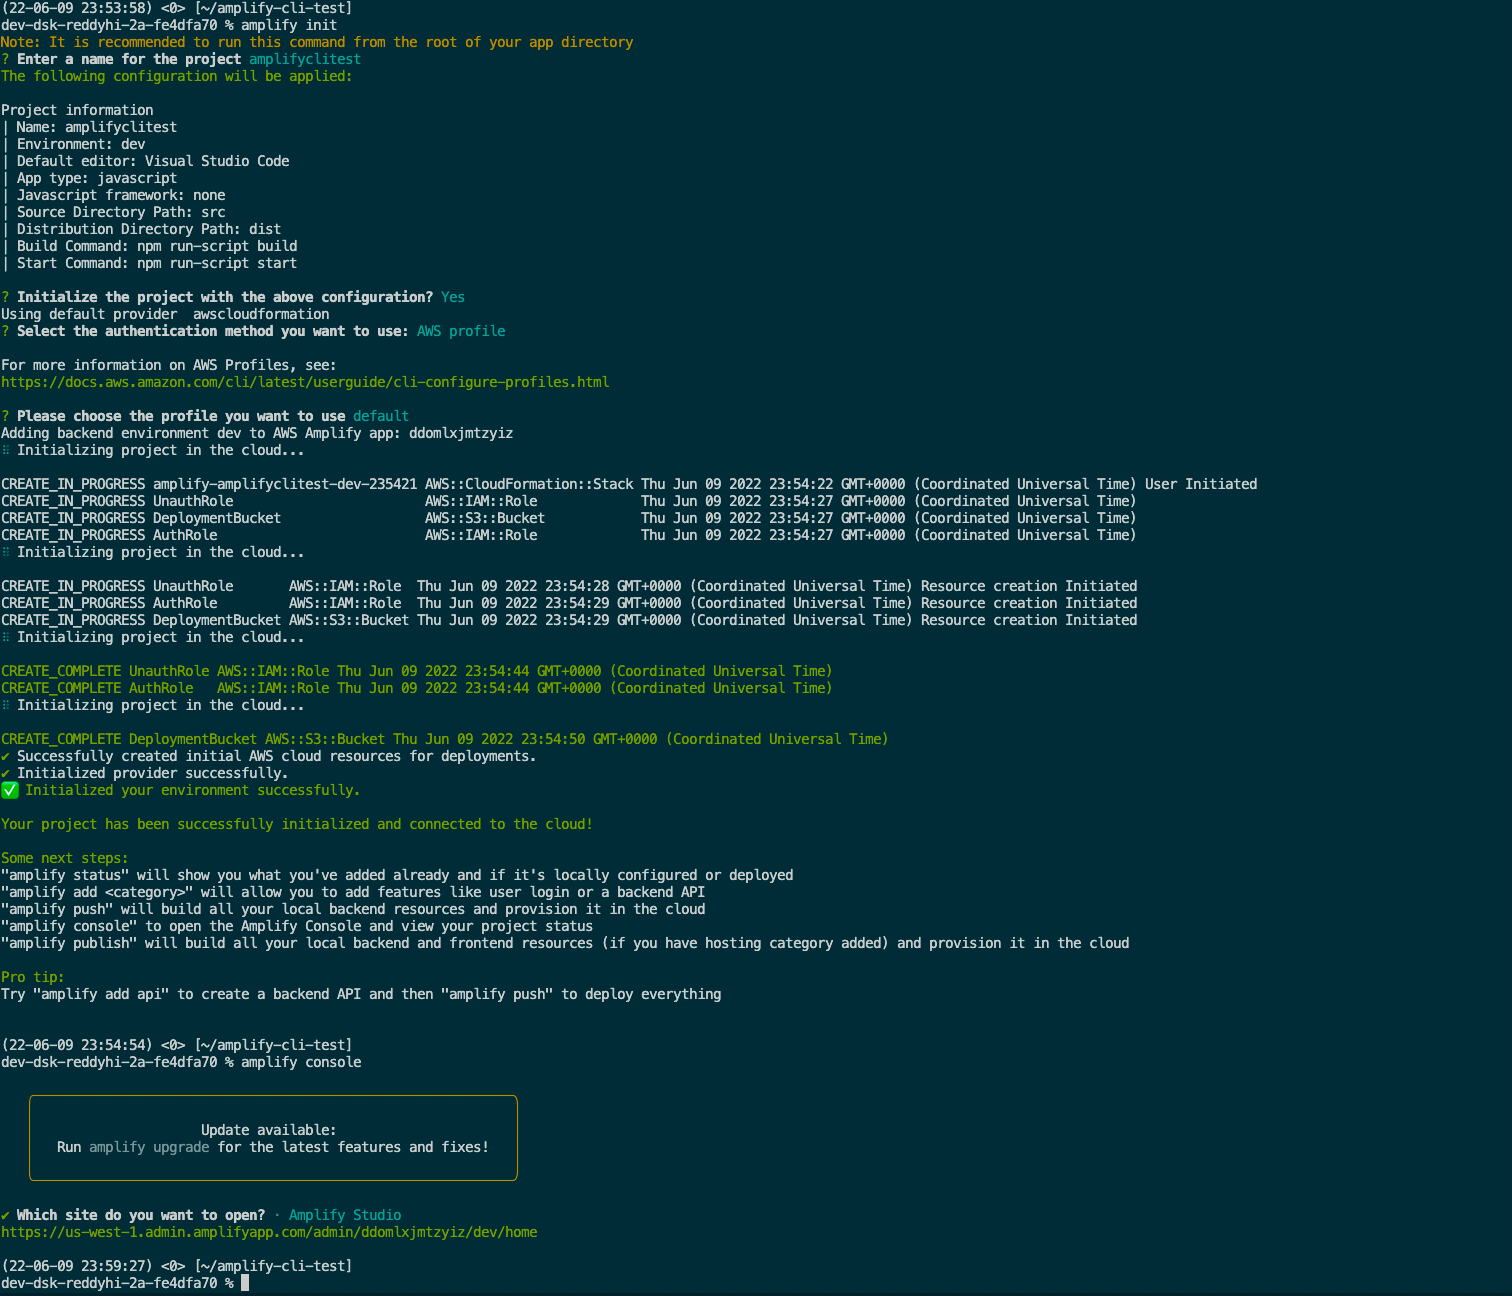
Task: Open the Amplify Studio admin URL
Action: coord(269,1232)
